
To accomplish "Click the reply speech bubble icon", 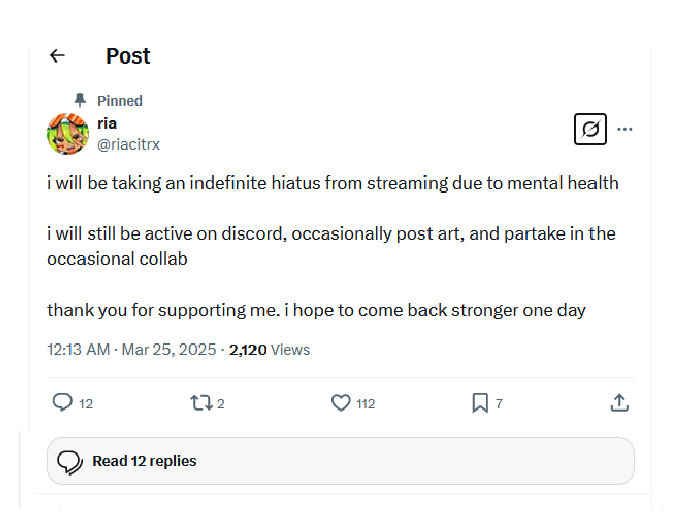I will [63, 402].
